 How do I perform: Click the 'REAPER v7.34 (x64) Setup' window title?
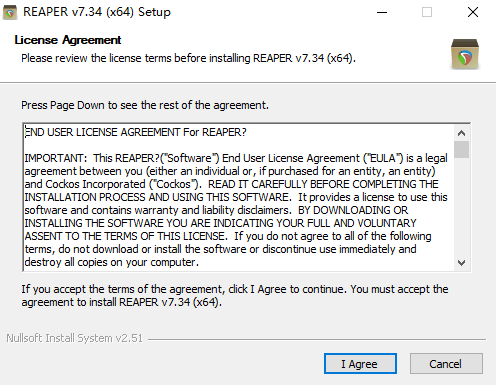coord(97,12)
